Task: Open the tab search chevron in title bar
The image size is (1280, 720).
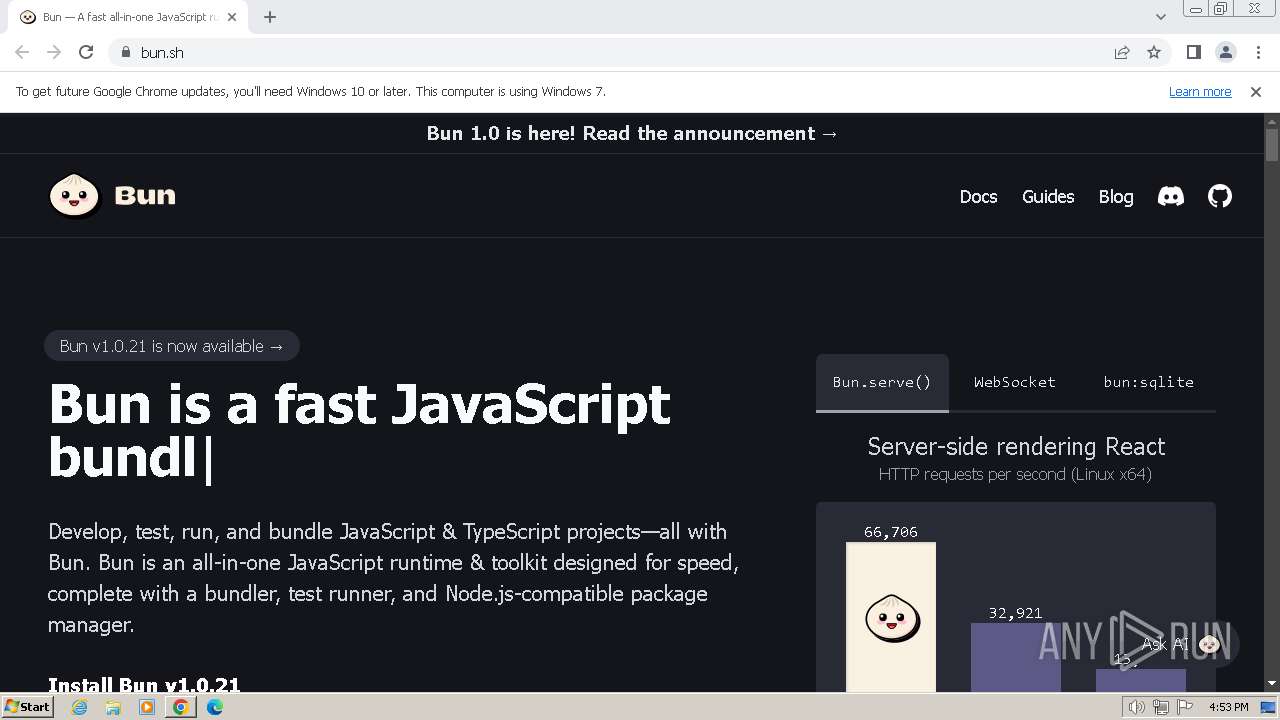Action: (x=1160, y=16)
